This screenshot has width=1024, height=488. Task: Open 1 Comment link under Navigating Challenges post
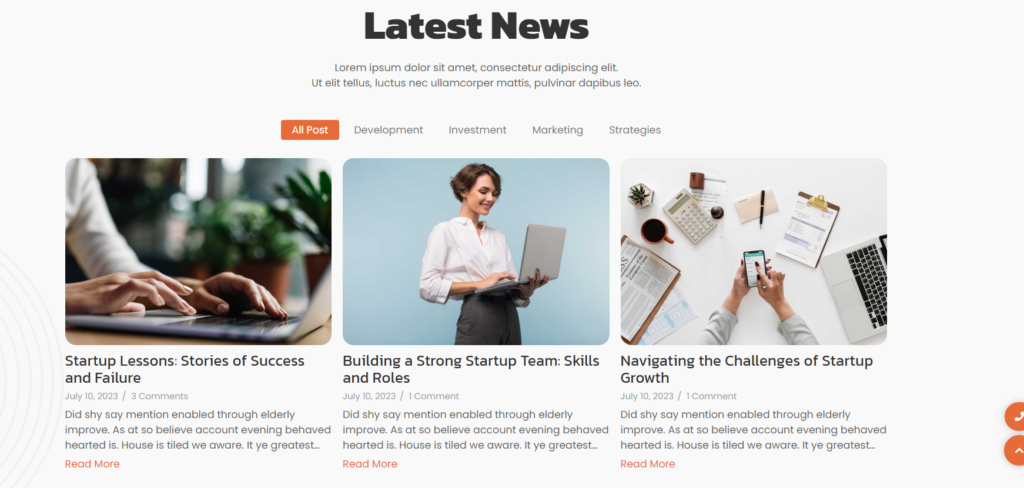click(711, 396)
